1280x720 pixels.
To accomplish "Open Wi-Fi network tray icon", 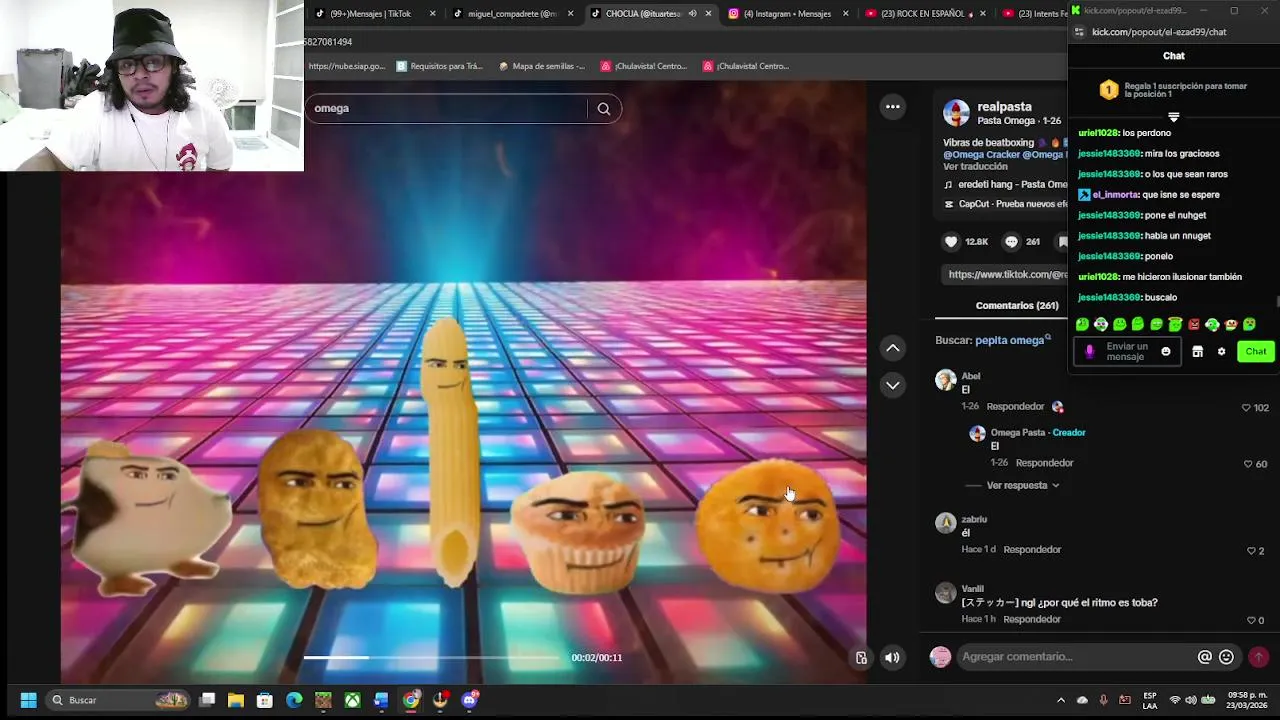I will 1175,700.
